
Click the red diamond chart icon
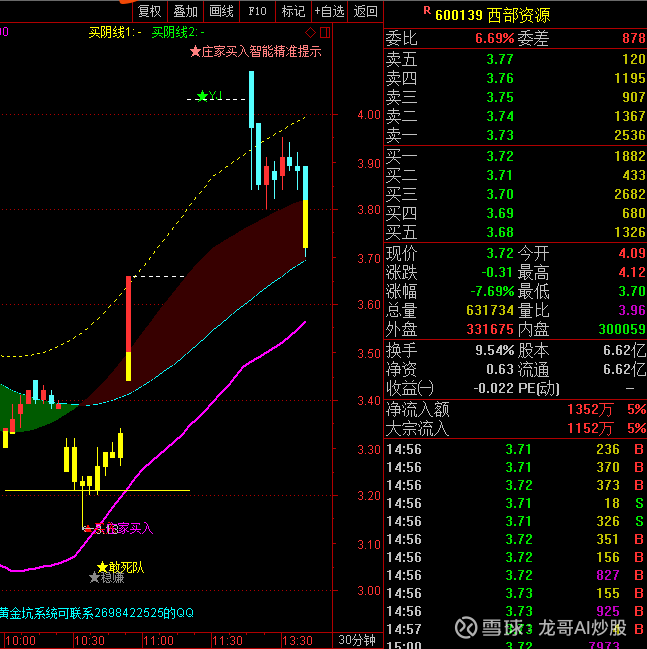tap(310, 32)
